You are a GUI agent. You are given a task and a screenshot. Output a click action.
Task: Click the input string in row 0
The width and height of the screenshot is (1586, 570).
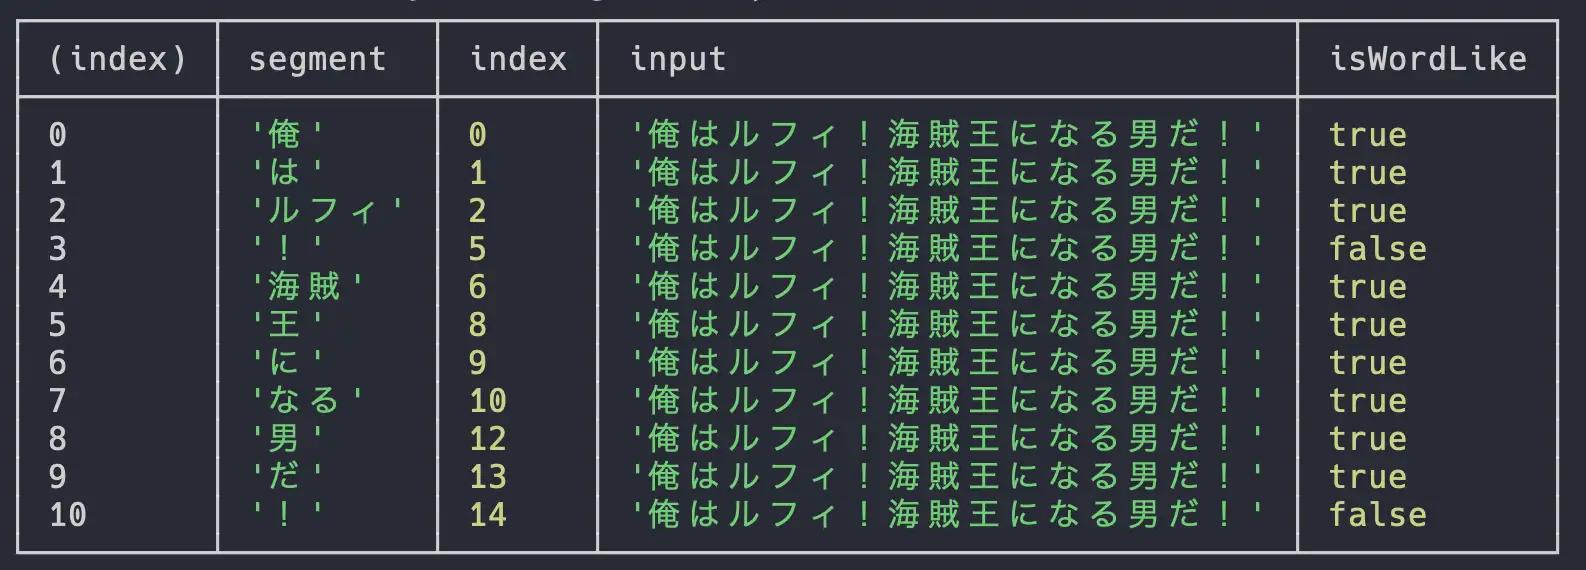coord(947,135)
